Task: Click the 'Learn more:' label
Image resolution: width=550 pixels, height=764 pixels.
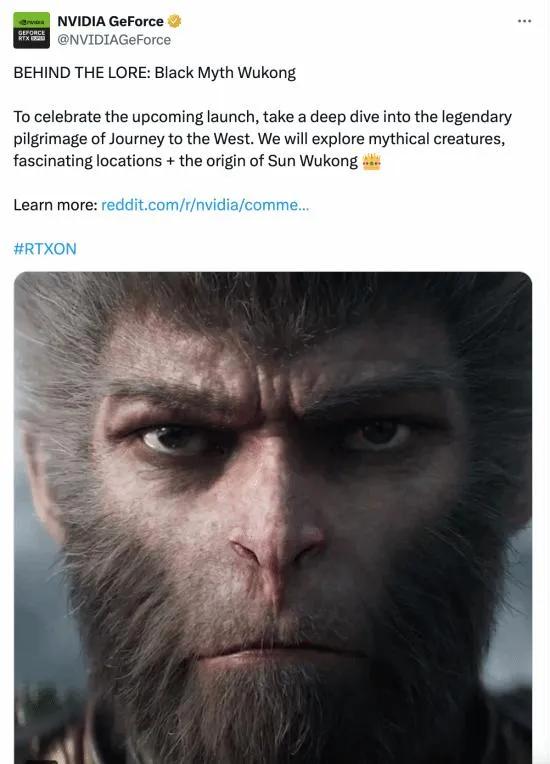Action: [56, 205]
